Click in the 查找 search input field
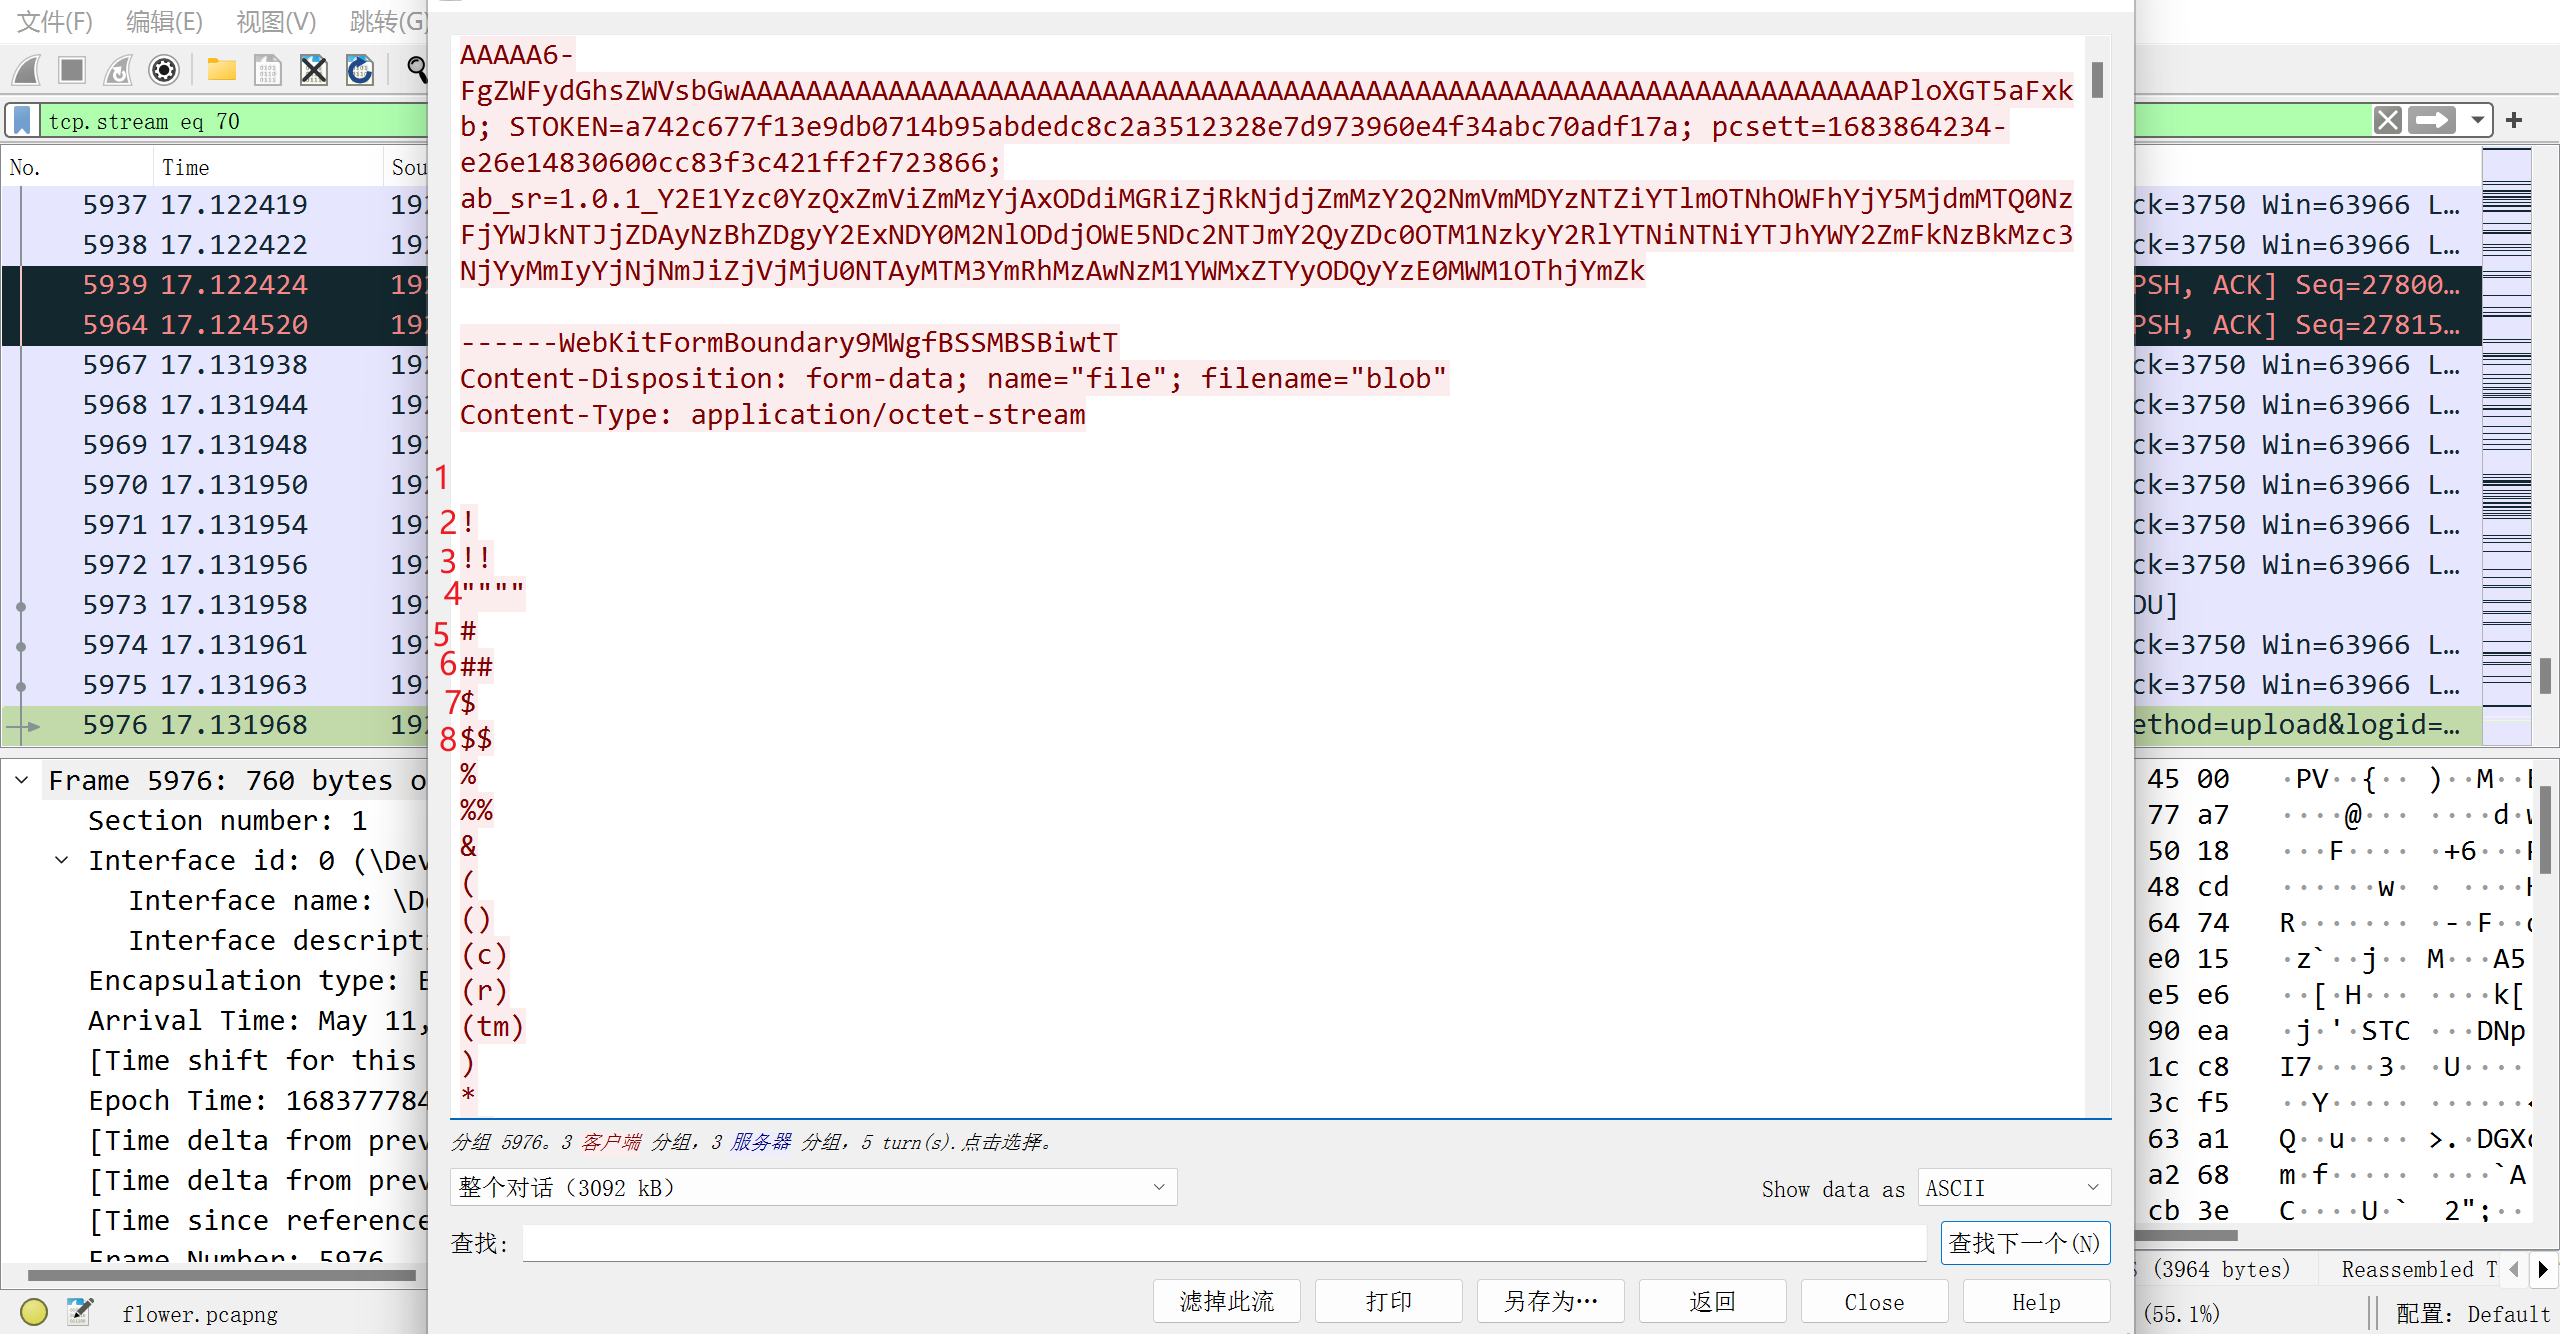Viewport: 2560px width, 1334px height. (1223, 1243)
